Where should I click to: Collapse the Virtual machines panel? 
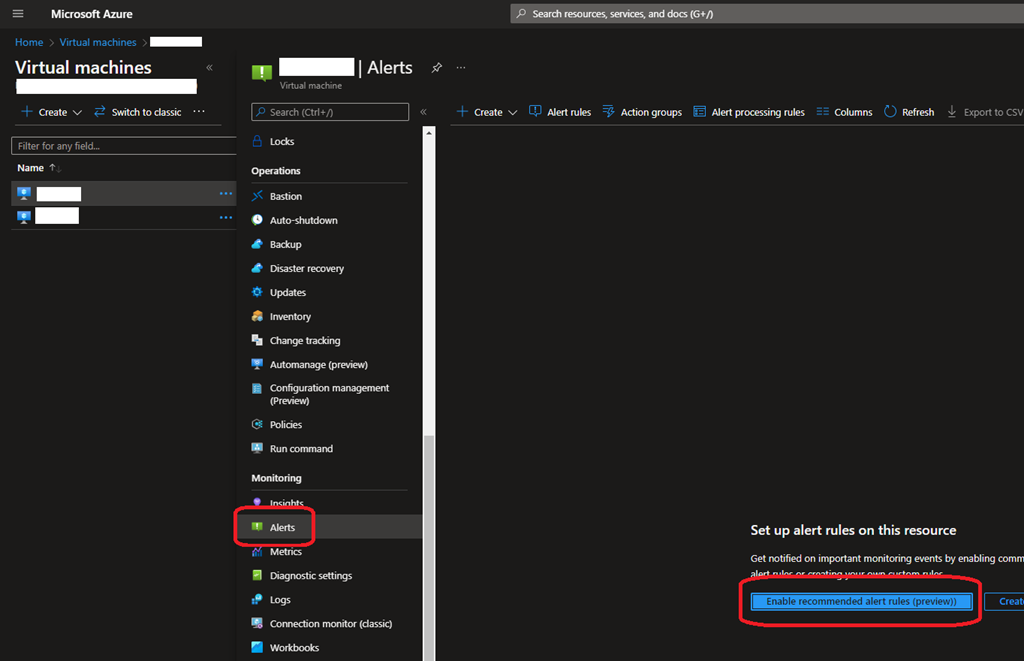tap(209, 68)
